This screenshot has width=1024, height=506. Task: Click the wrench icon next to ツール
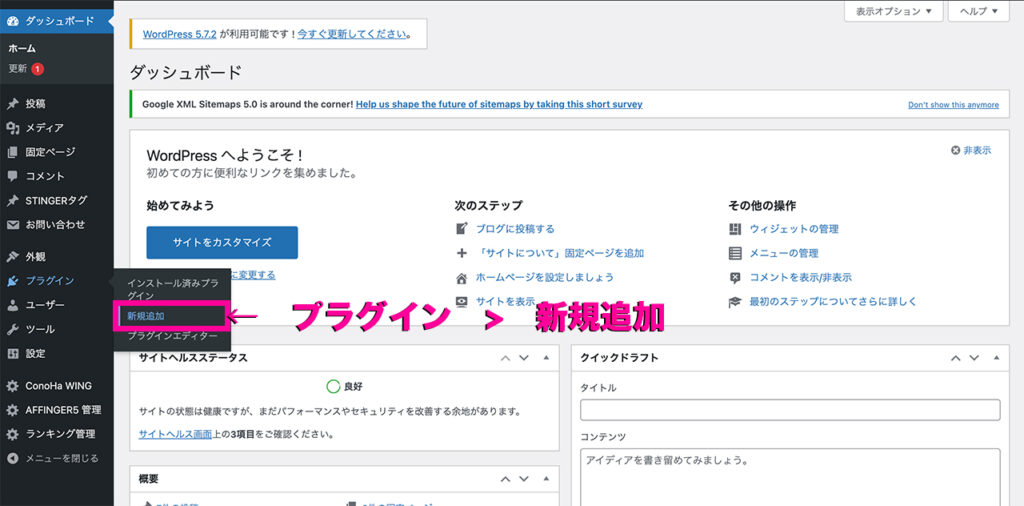(x=12, y=329)
